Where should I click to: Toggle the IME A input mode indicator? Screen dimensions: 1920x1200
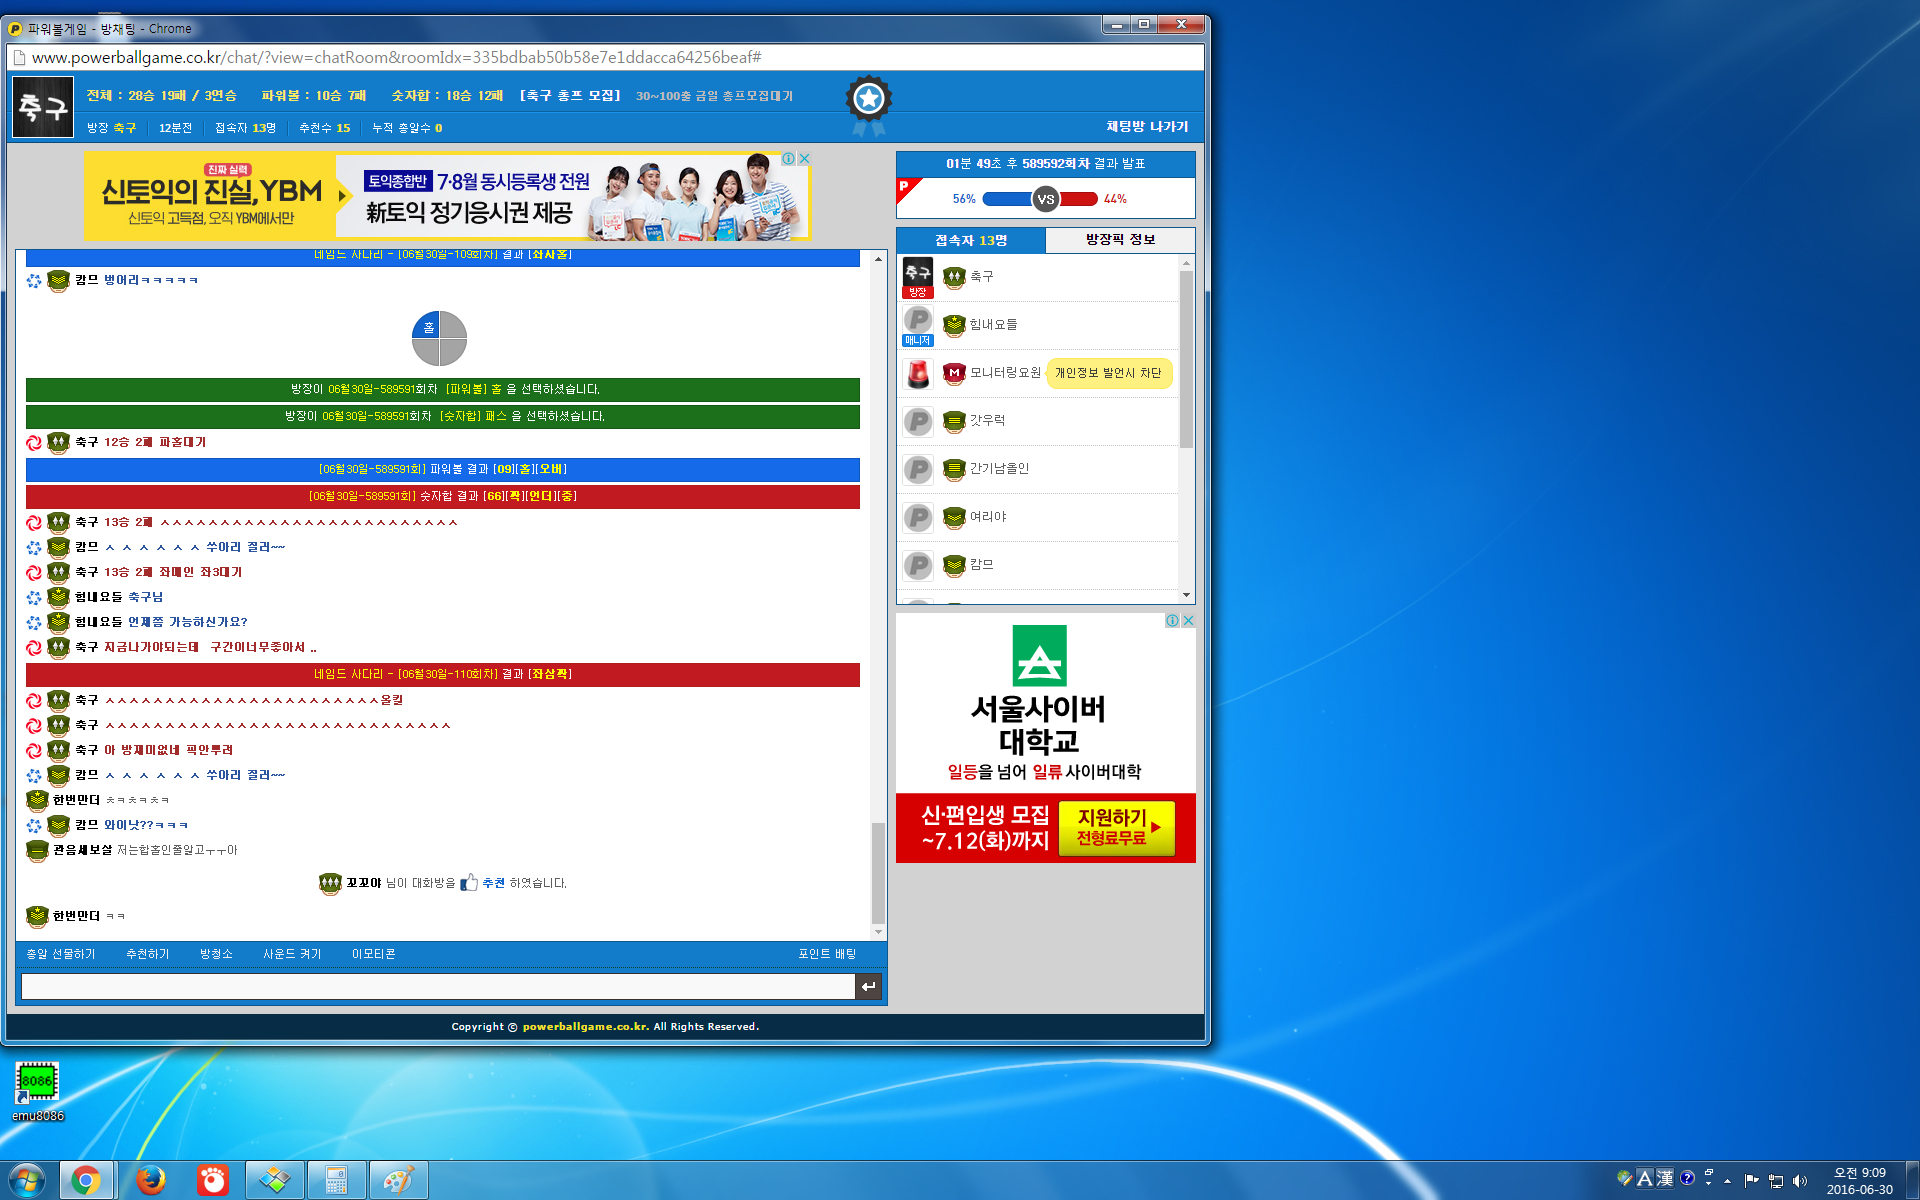click(1644, 1178)
